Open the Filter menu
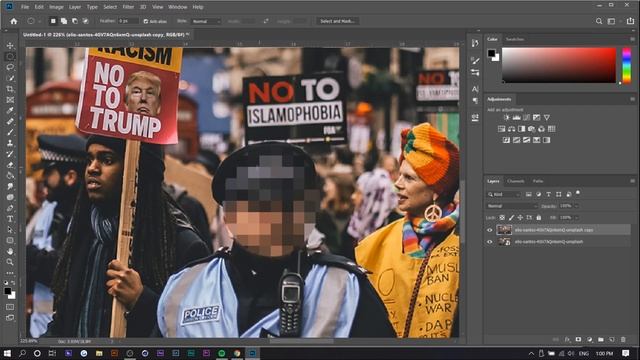 [128, 7]
